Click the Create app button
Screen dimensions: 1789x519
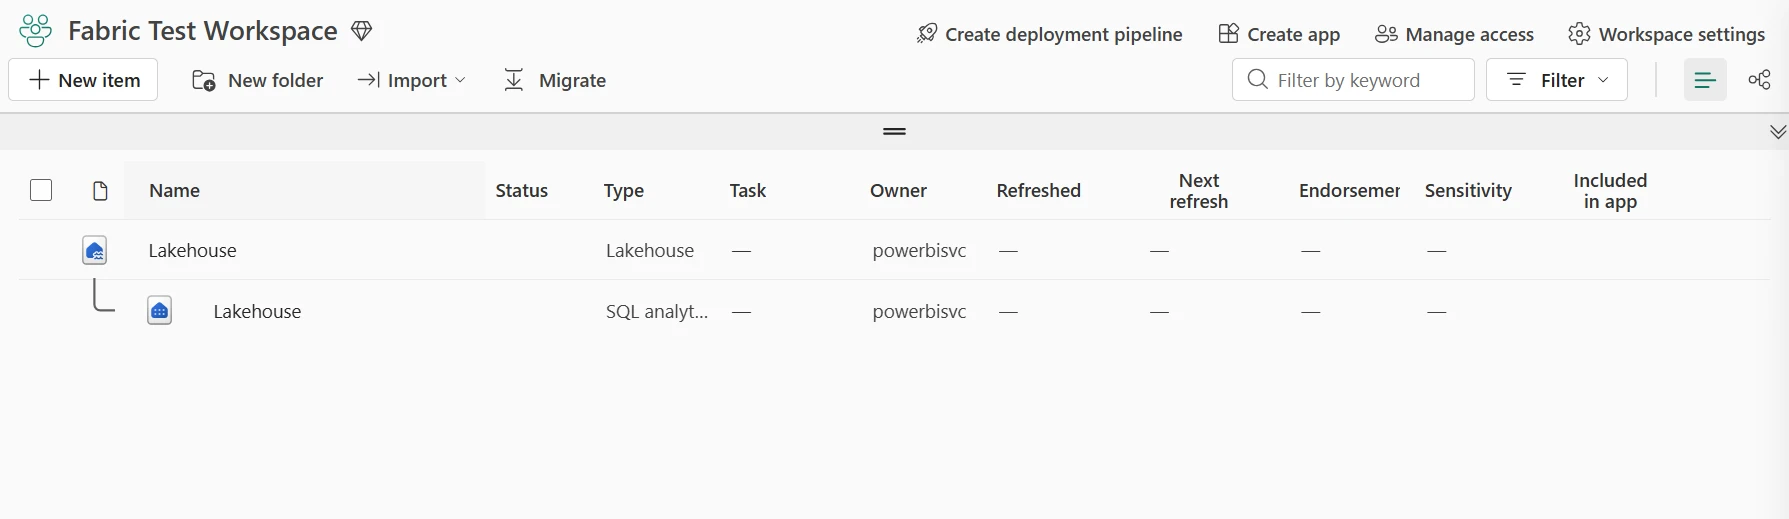point(1279,34)
